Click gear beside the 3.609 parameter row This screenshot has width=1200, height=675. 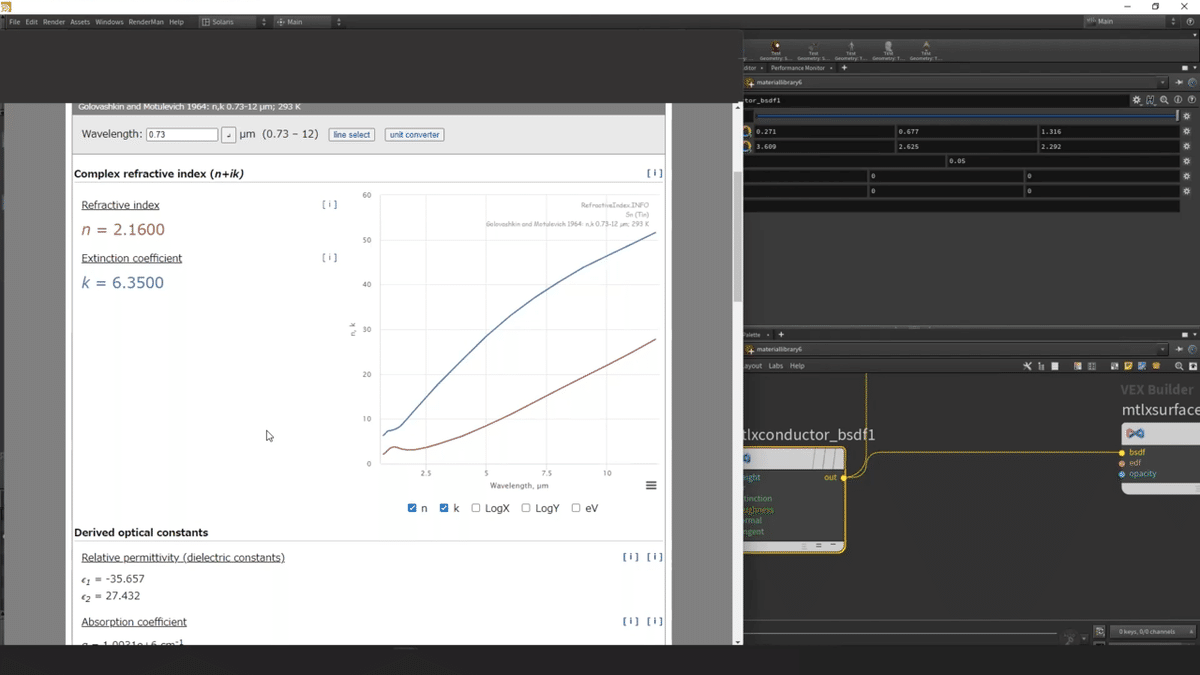pos(1187,146)
